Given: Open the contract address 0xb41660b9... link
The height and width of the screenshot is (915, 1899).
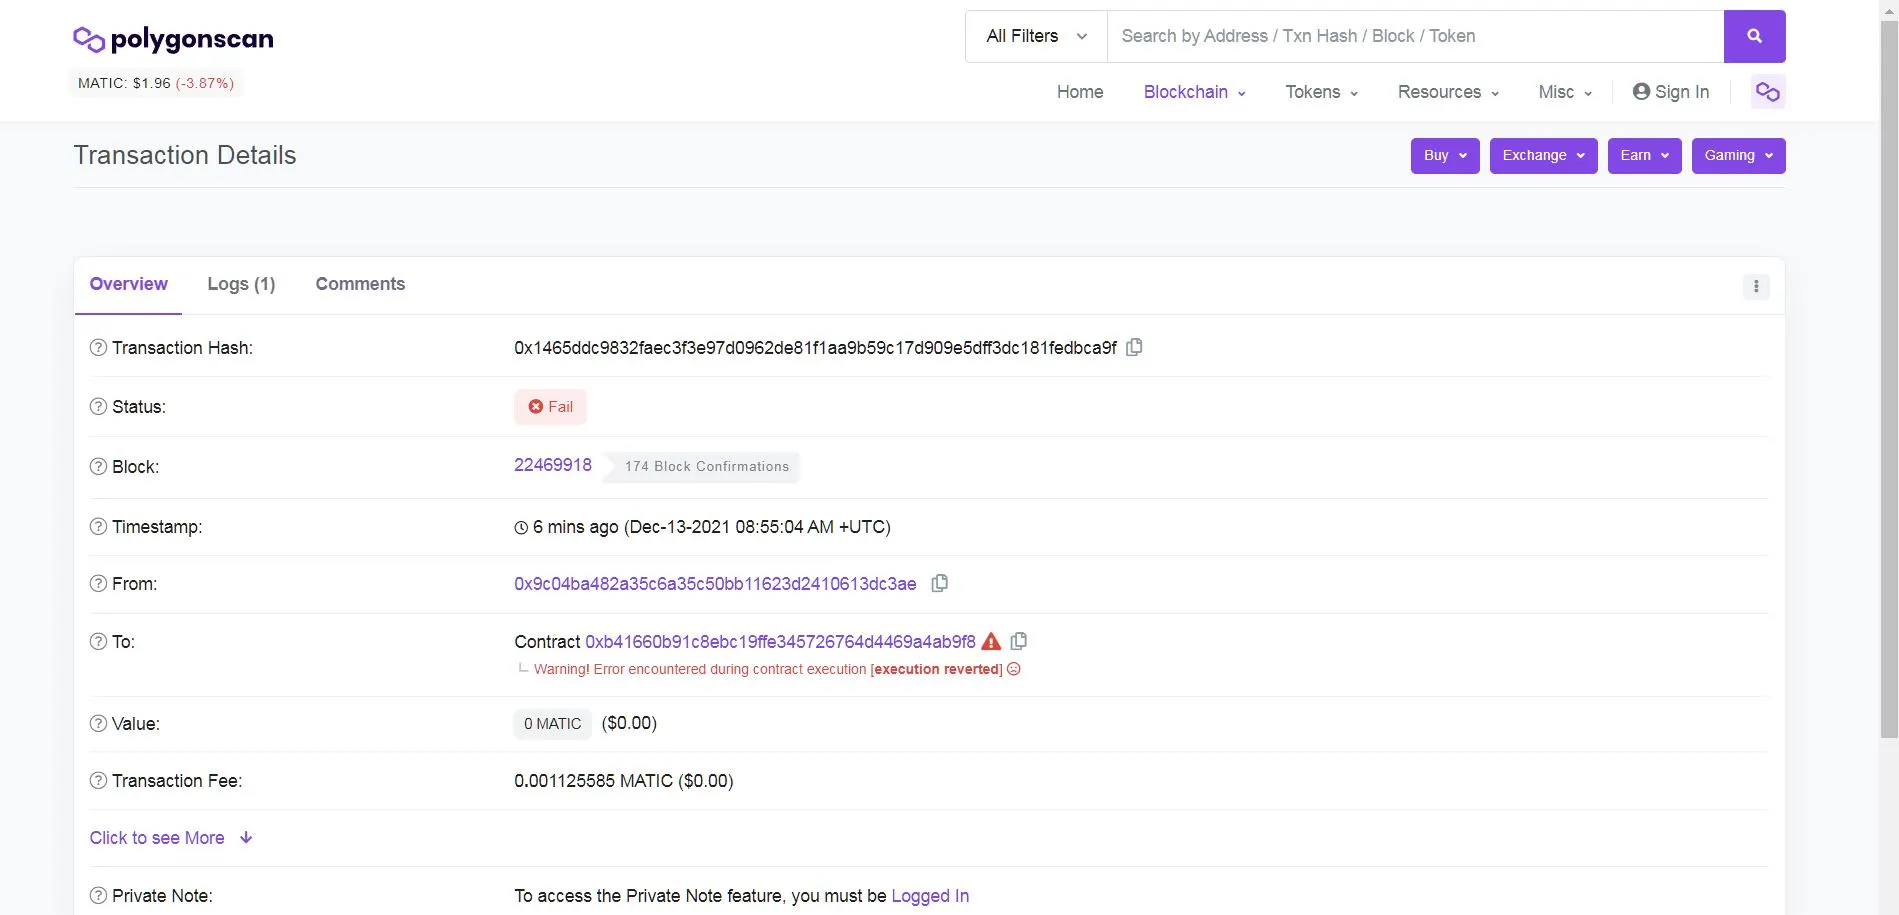Looking at the screenshot, I should coord(780,642).
